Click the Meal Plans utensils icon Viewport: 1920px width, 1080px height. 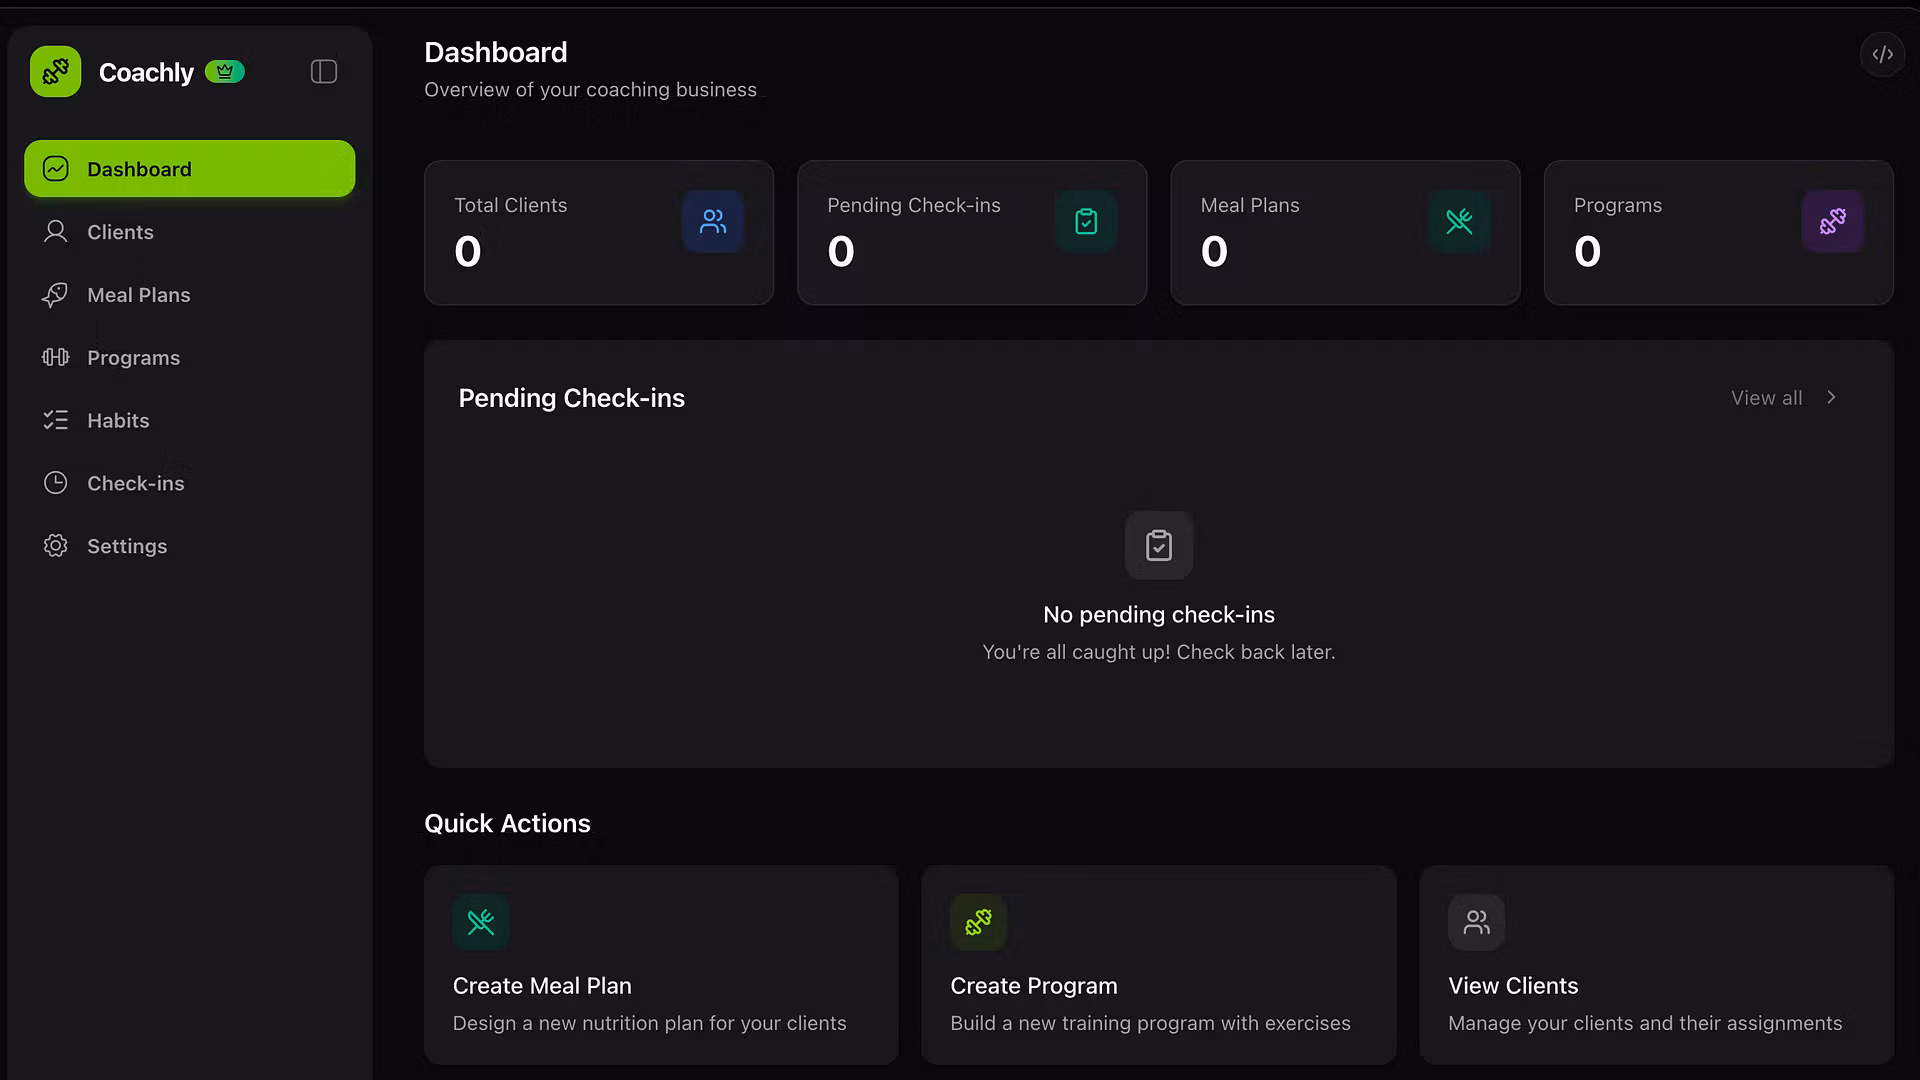click(1459, 221)
